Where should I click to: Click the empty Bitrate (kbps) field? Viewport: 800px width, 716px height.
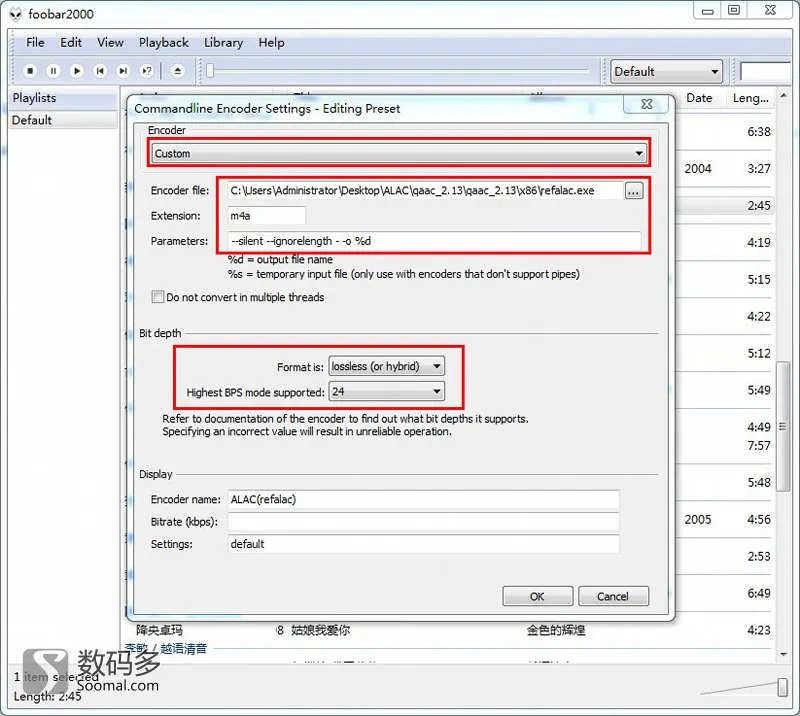coord(423,522)
